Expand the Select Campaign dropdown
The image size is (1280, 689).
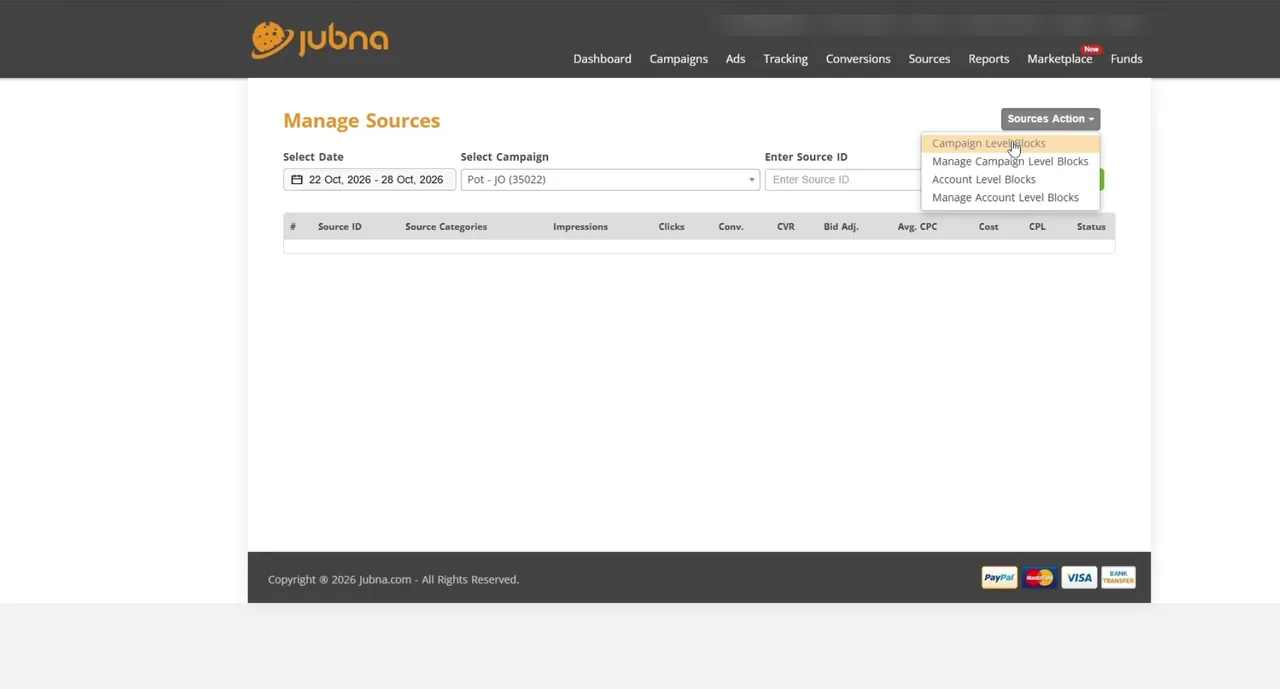pos(610,180)
